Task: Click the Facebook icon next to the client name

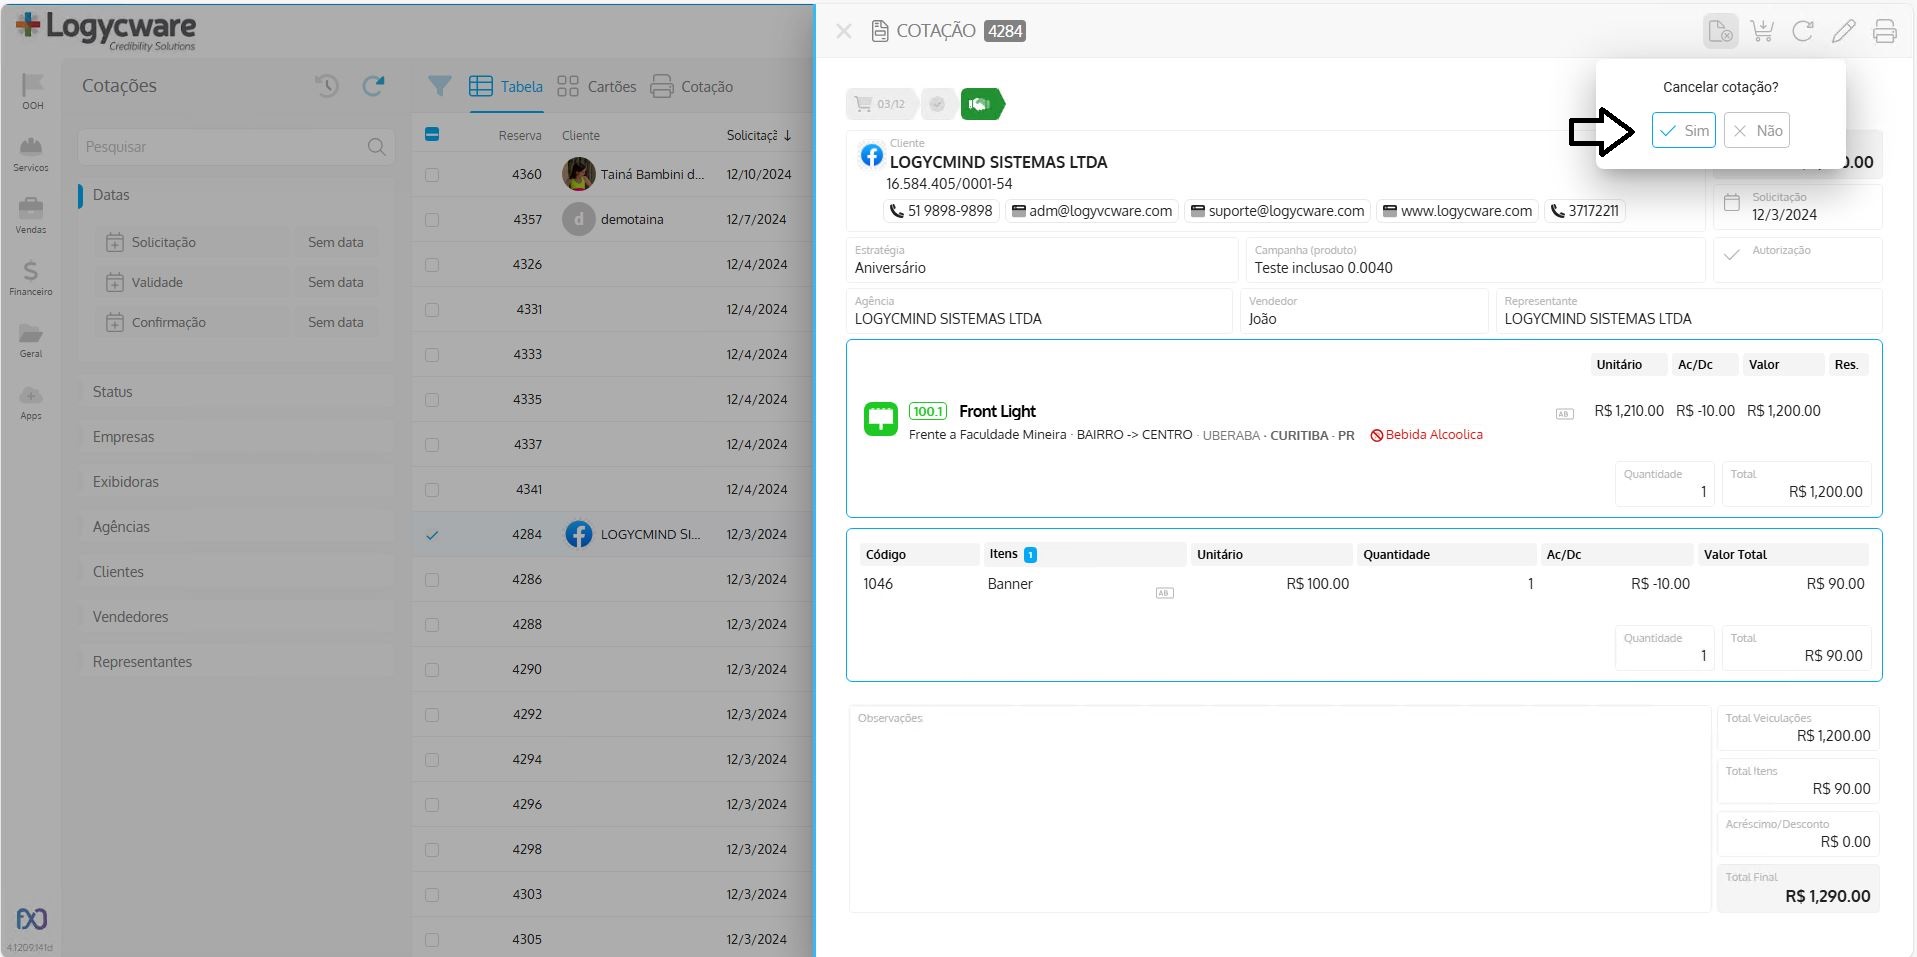Action: click(872, 156)
